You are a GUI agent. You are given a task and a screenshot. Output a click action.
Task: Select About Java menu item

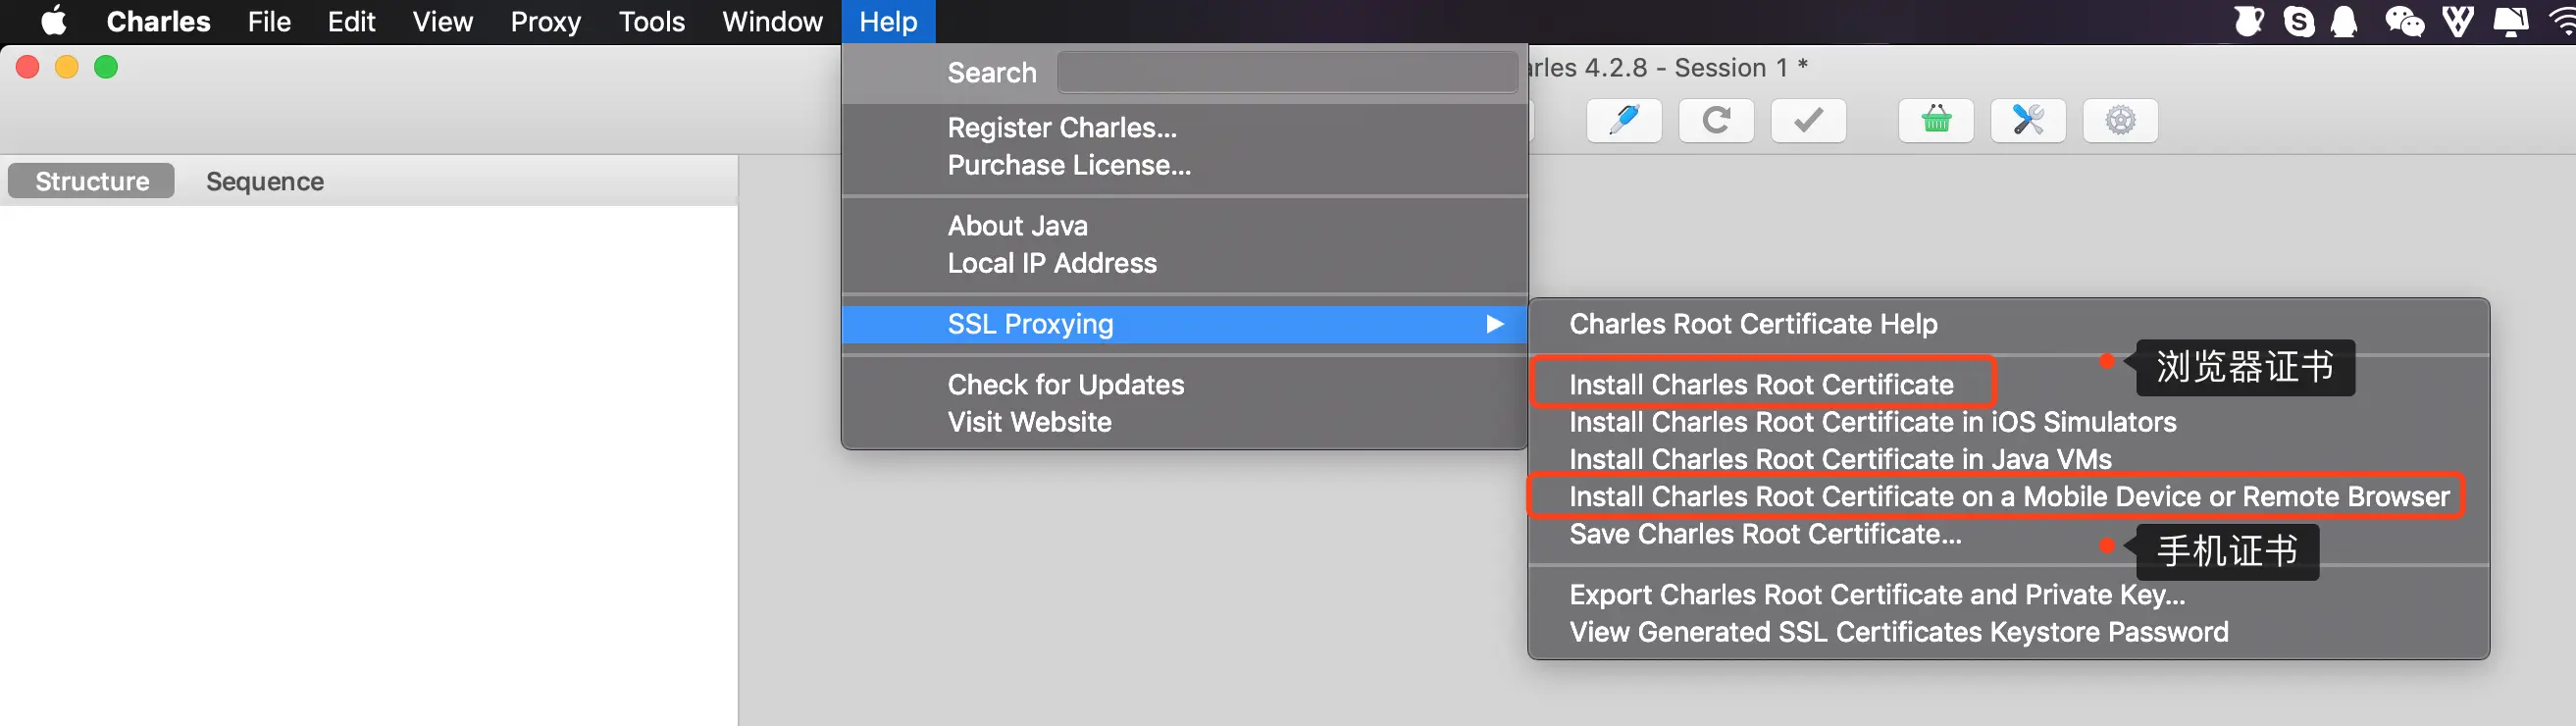(1184, 226)
